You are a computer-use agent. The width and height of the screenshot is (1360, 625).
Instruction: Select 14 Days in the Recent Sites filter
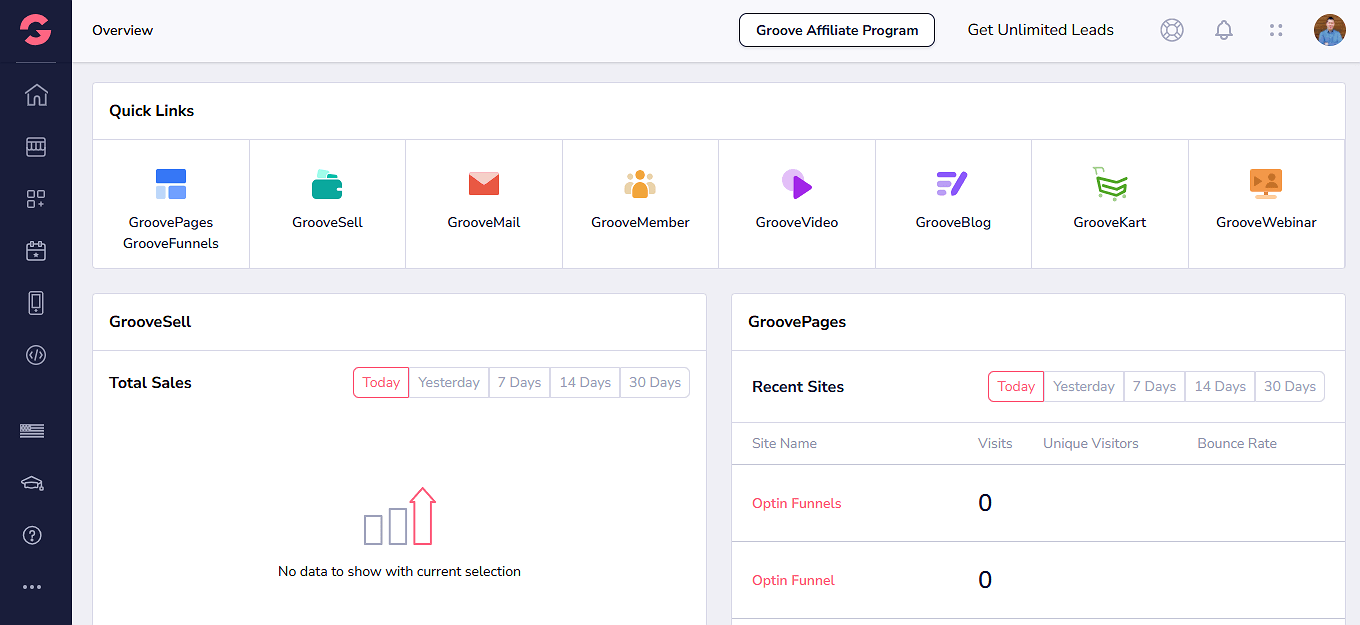(1220, 387)
